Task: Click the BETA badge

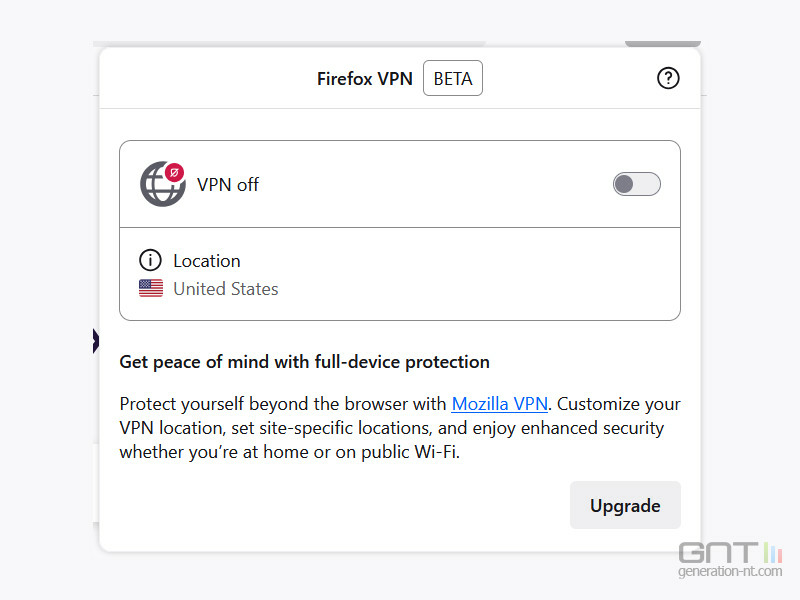Action: (x=453, y=79)
